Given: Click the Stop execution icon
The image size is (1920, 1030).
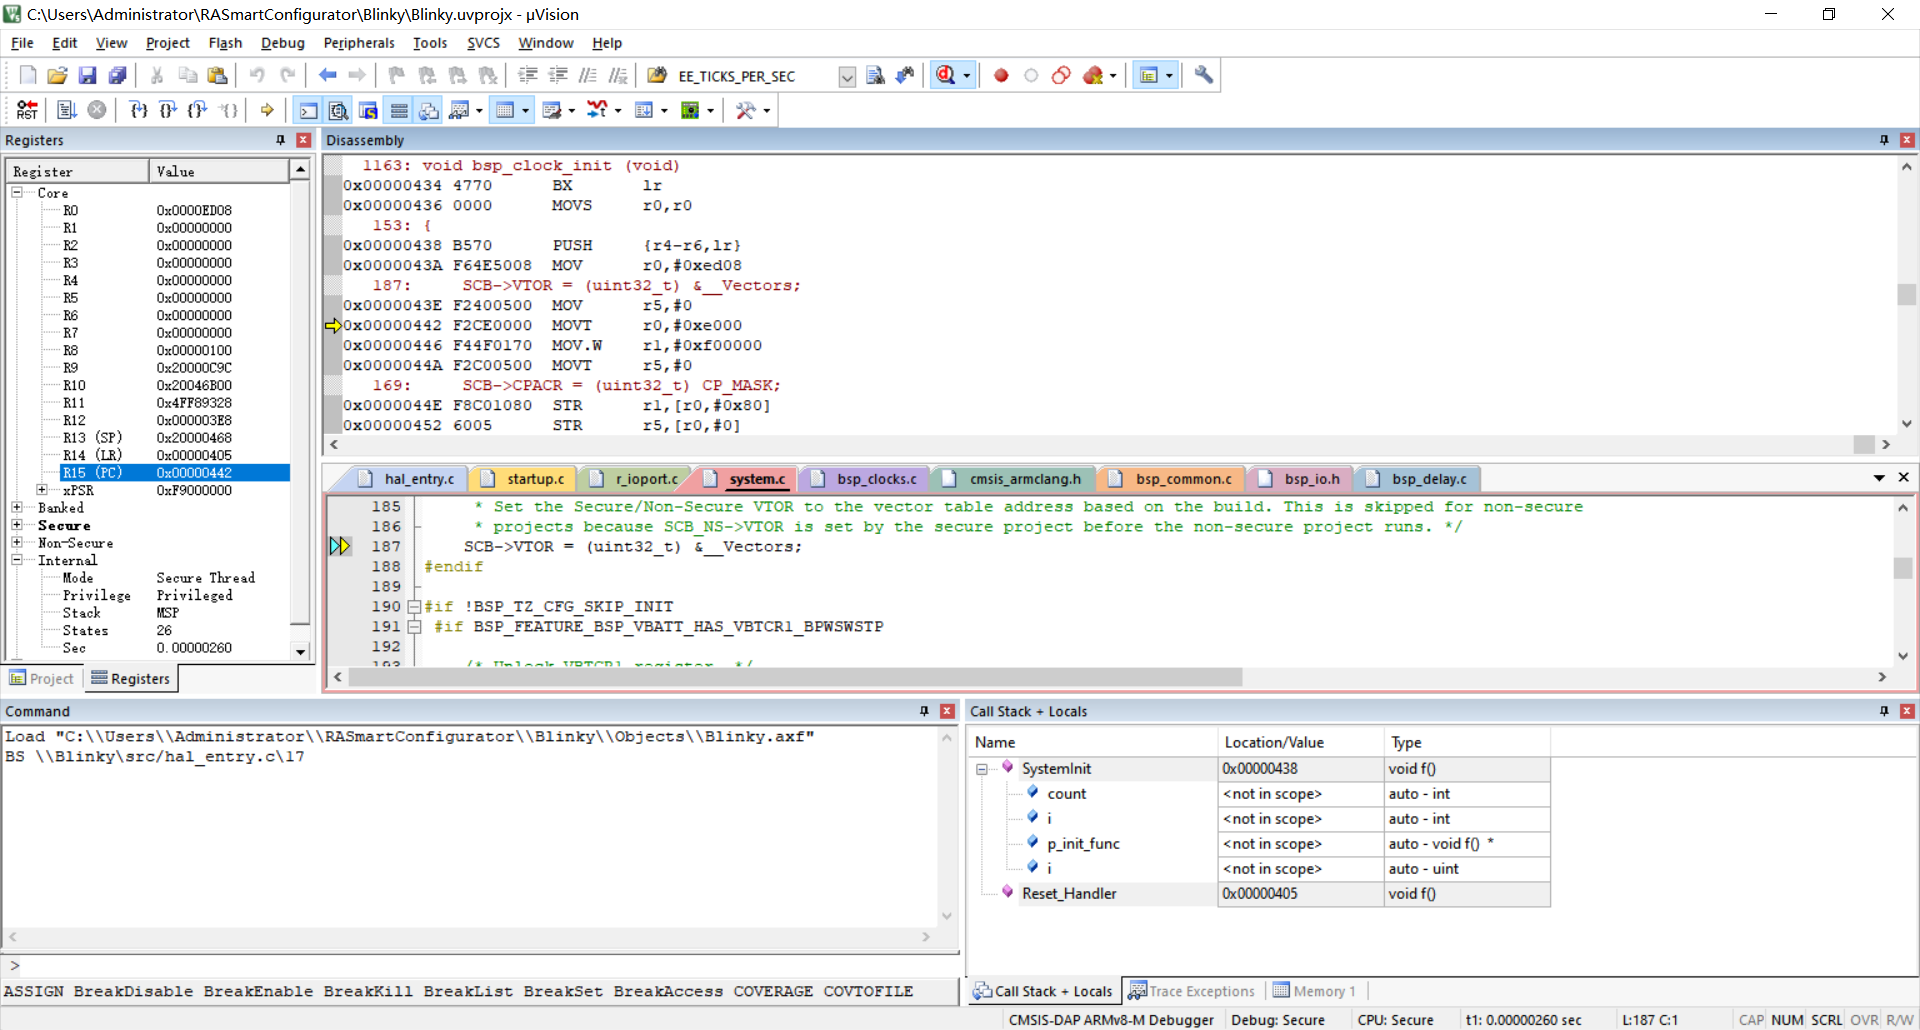Looking at the screenshot, I should (97, 110).
